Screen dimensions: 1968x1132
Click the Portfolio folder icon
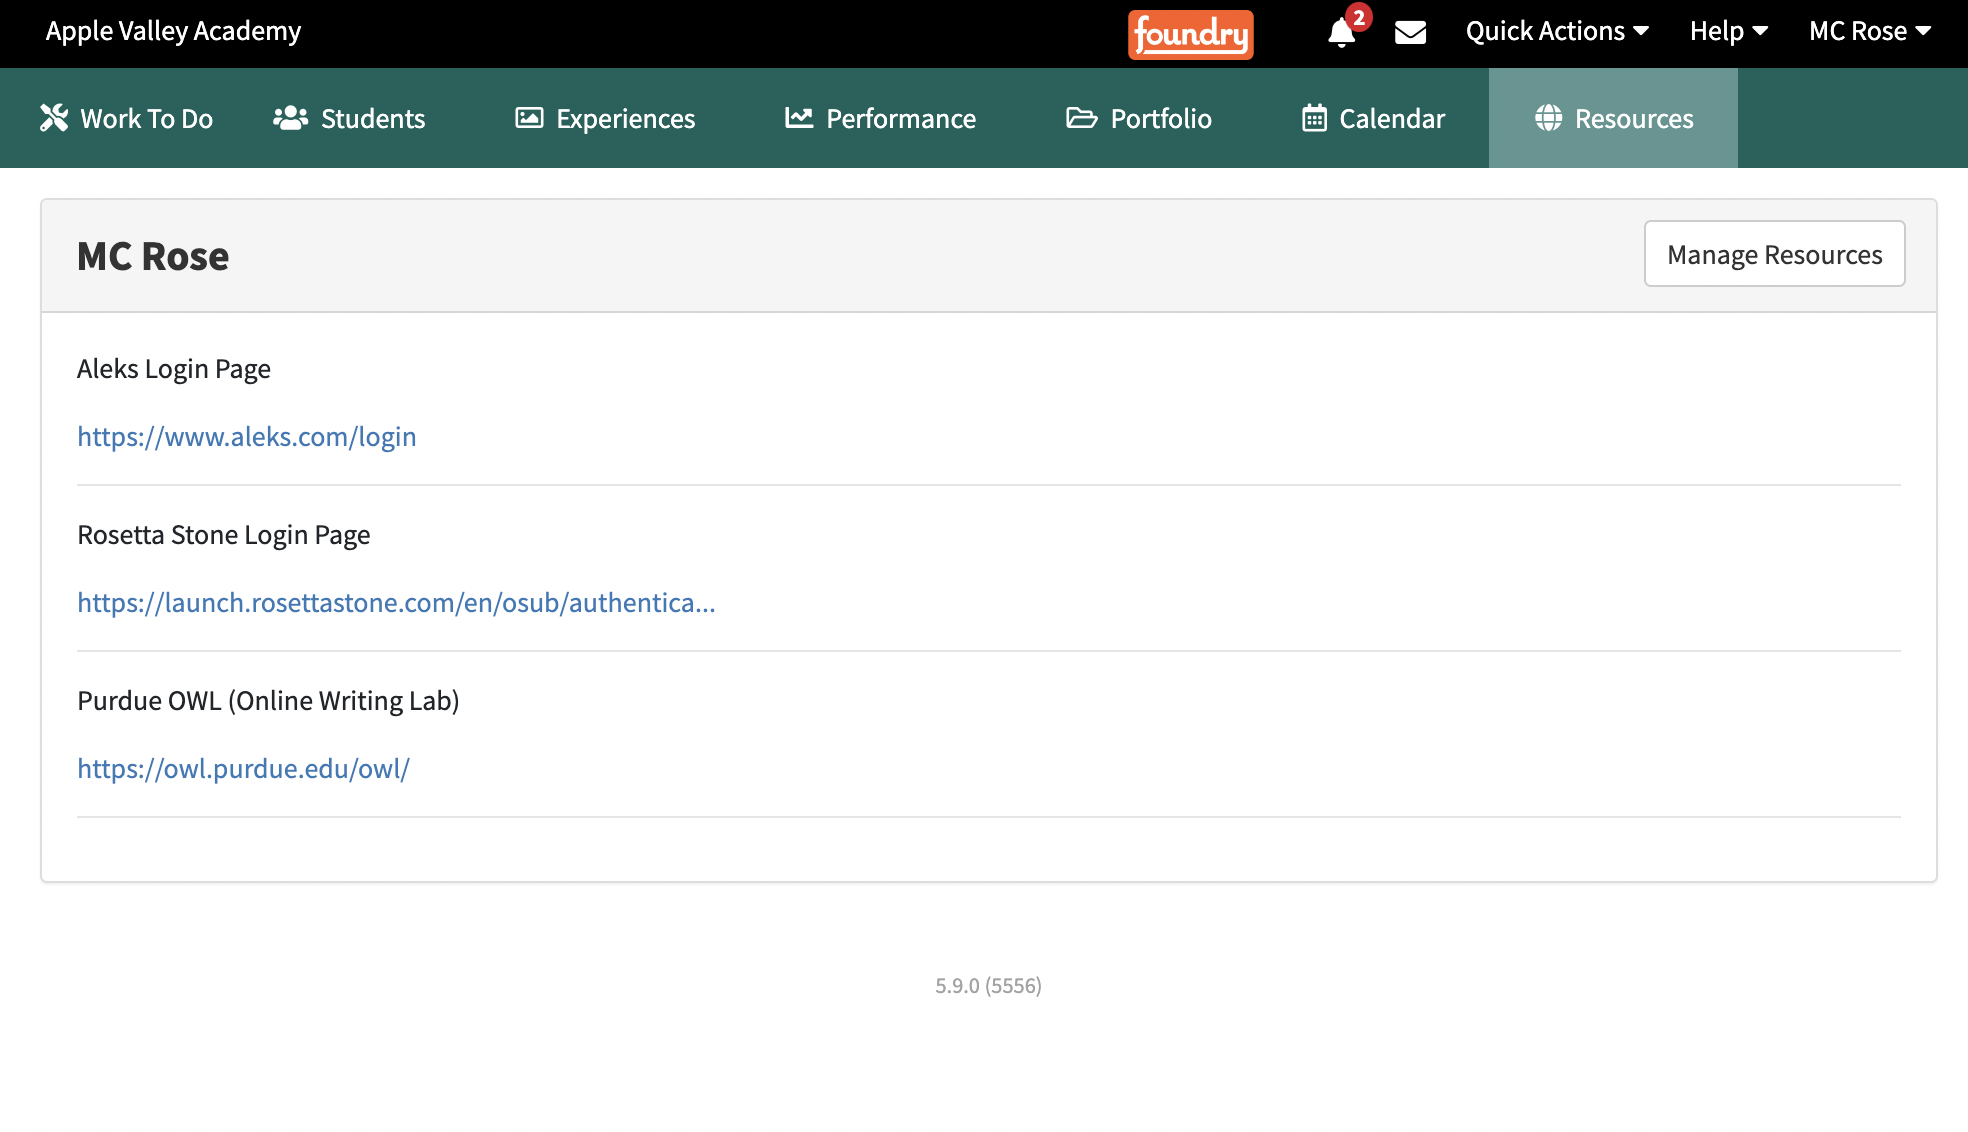[x=1081, y=118]
